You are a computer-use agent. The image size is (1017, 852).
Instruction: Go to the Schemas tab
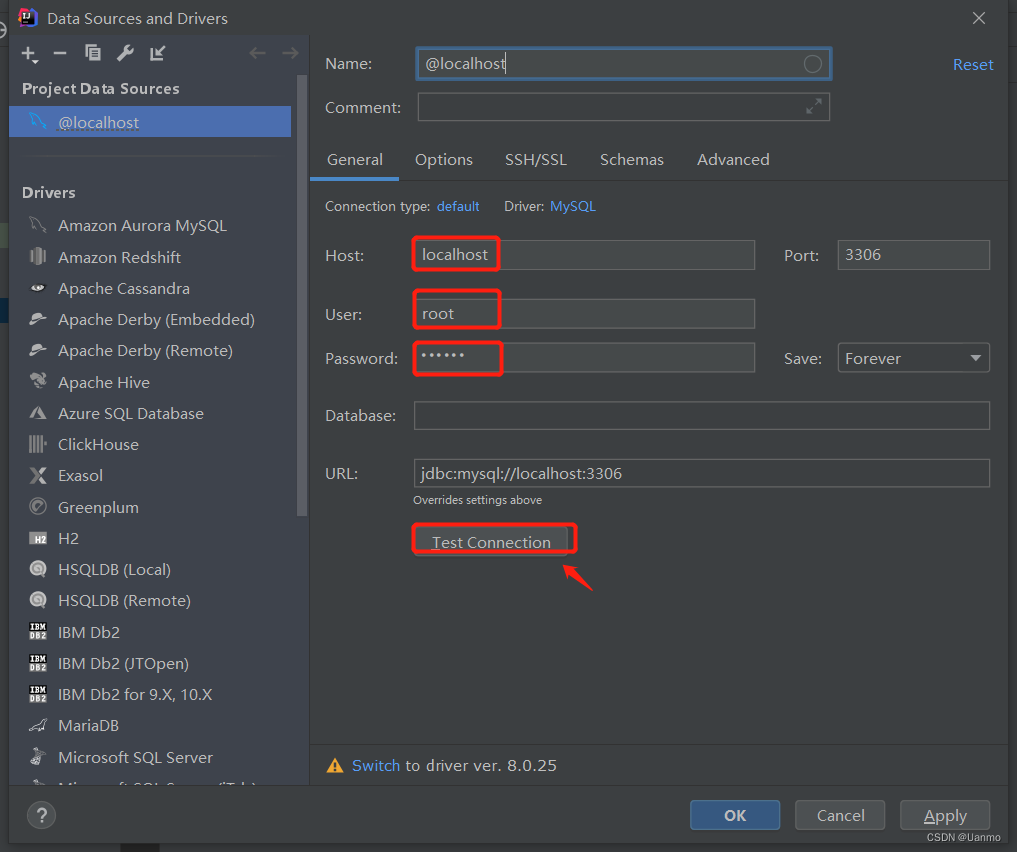tap(632, 160)
